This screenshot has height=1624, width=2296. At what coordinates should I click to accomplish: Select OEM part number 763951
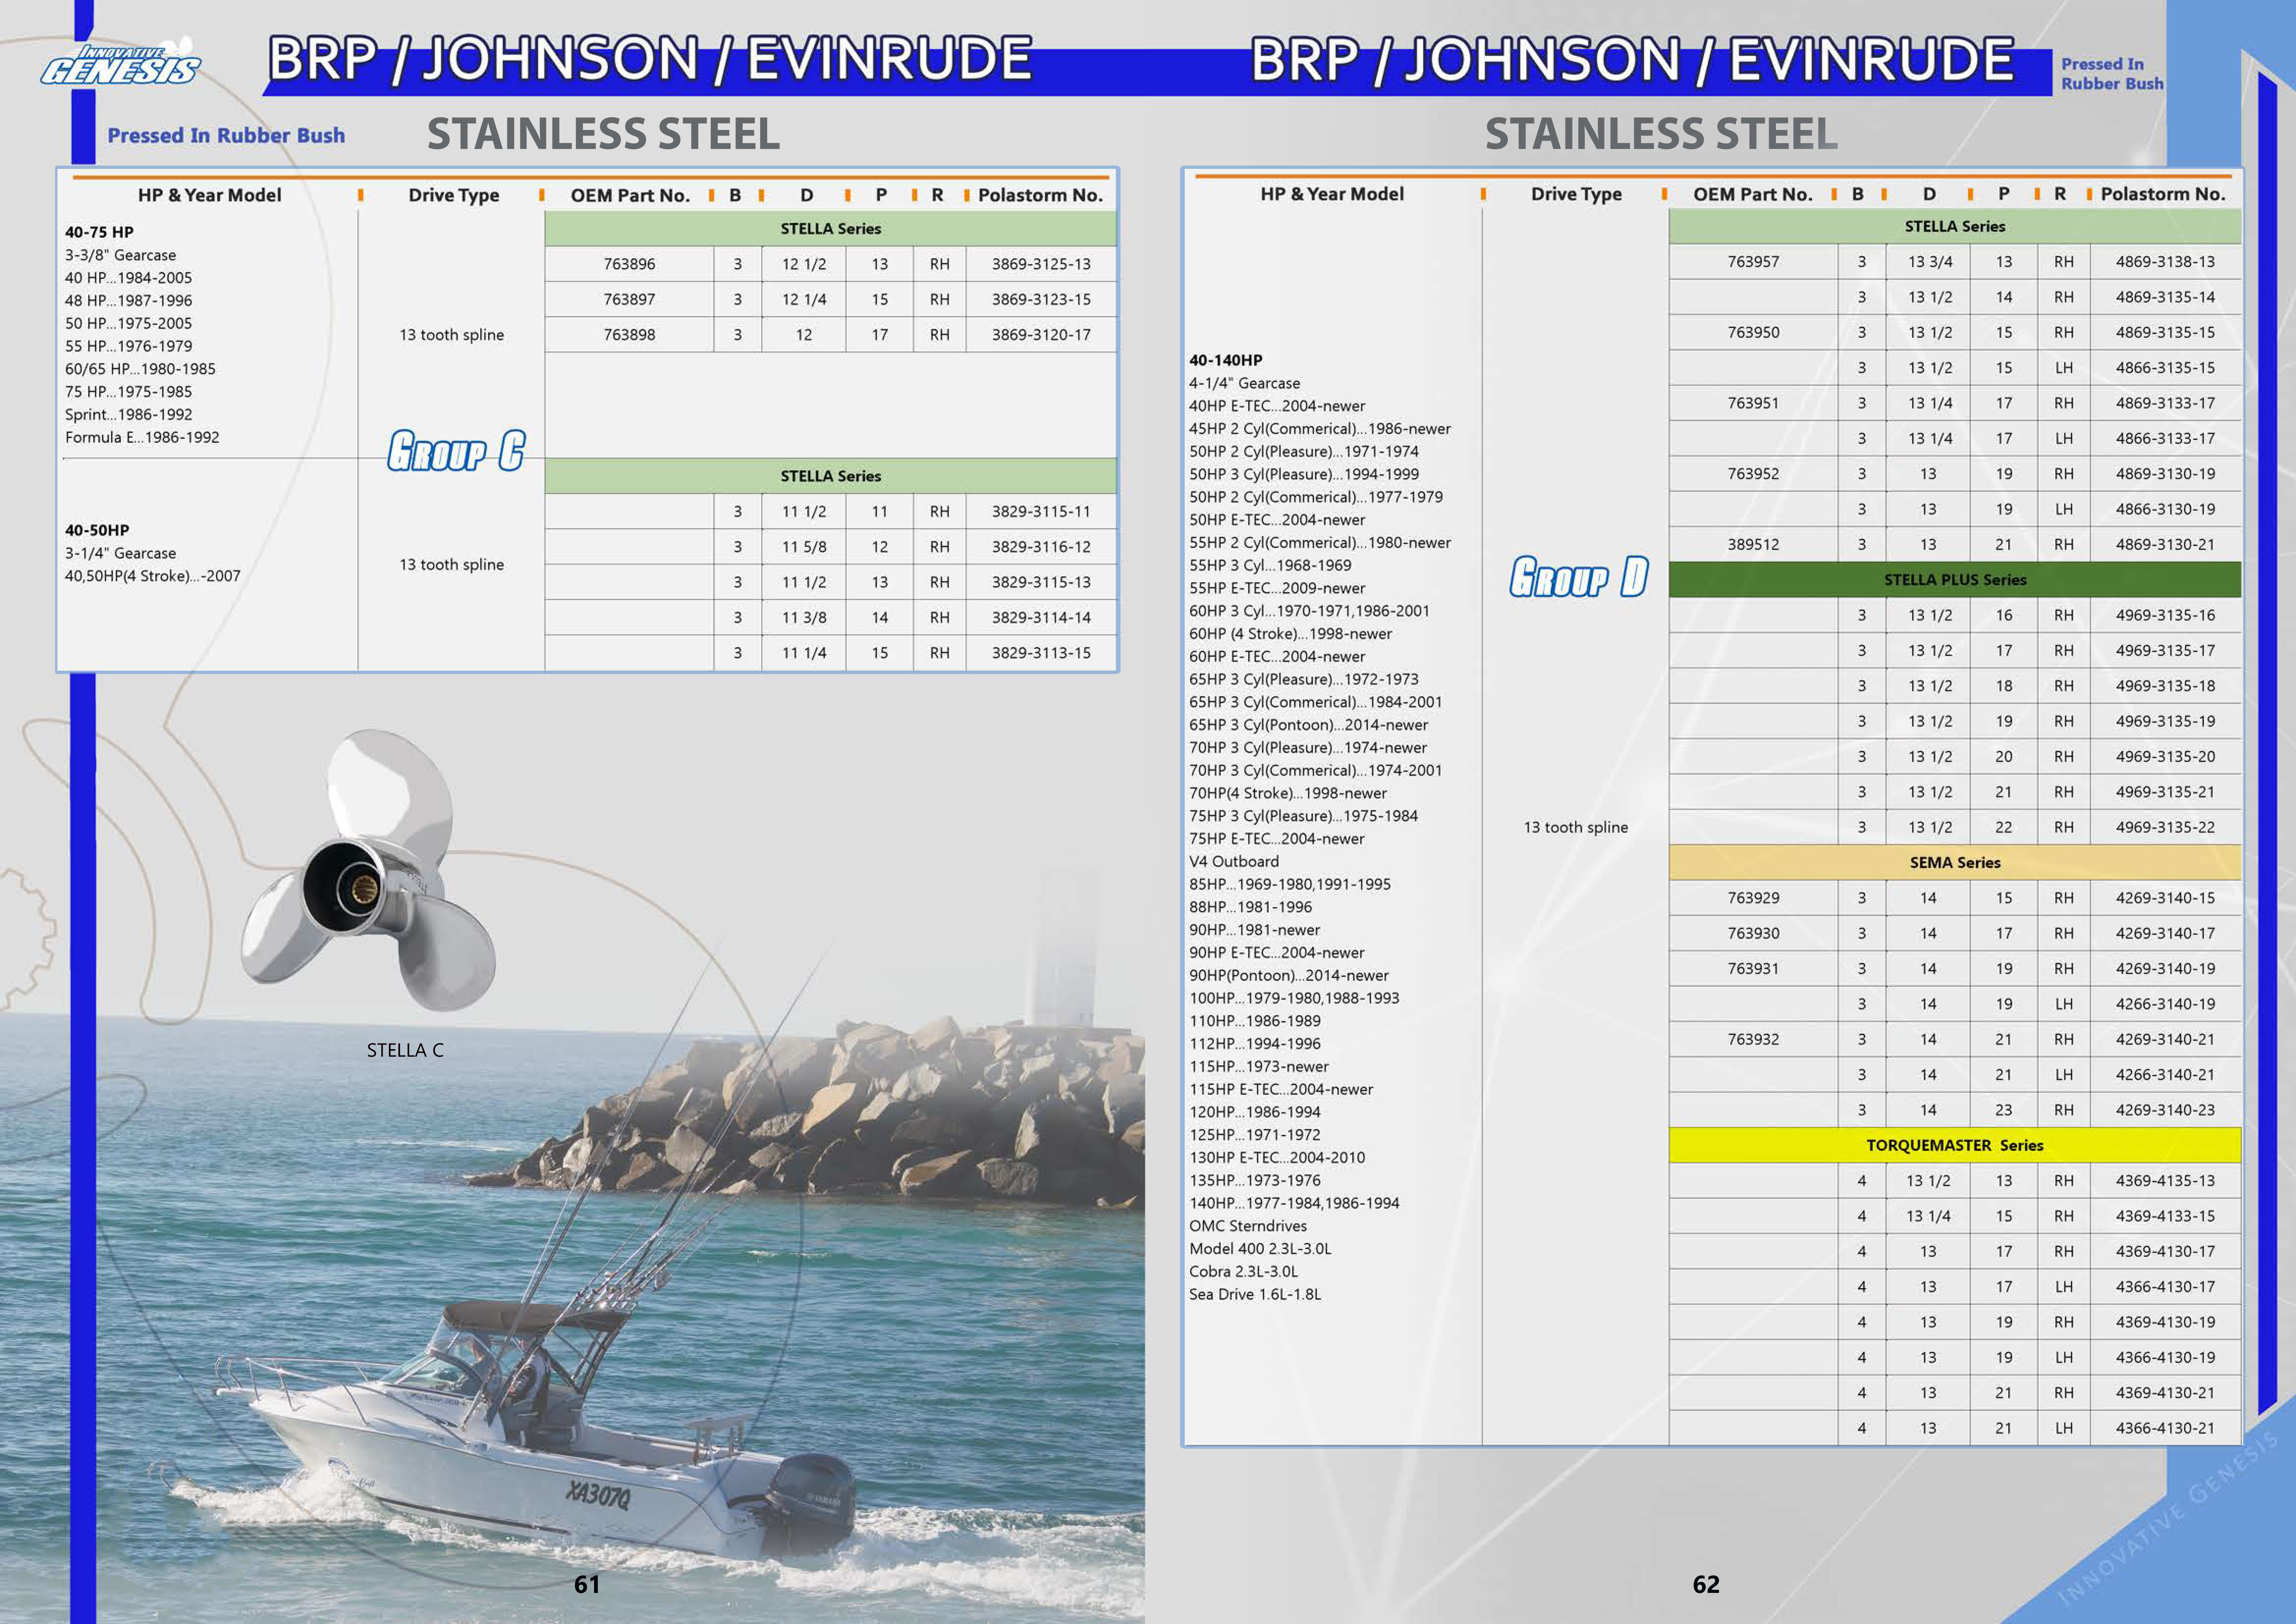1753,403
